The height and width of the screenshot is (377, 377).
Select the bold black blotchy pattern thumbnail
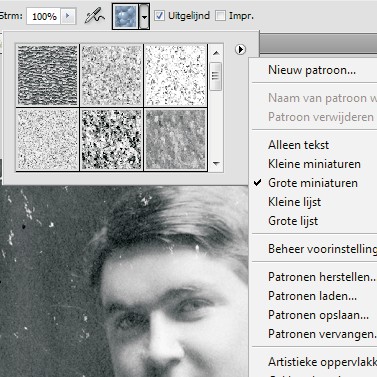(x=111, y=139)
